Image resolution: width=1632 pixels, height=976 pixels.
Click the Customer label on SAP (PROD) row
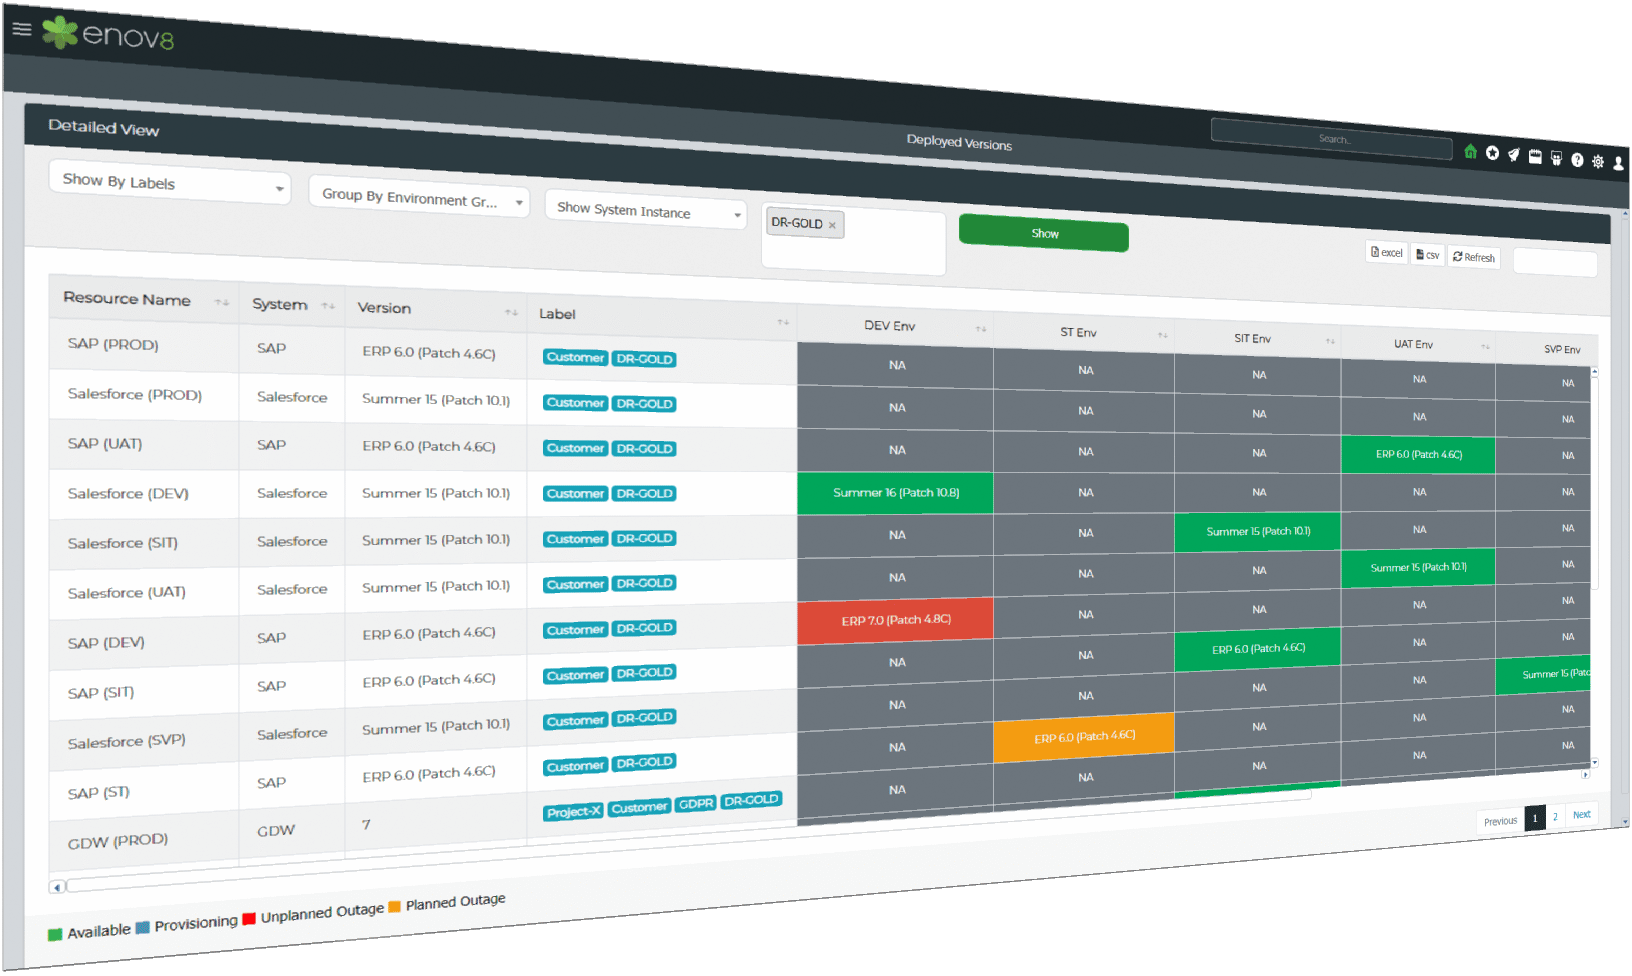(x=576, y=357)
